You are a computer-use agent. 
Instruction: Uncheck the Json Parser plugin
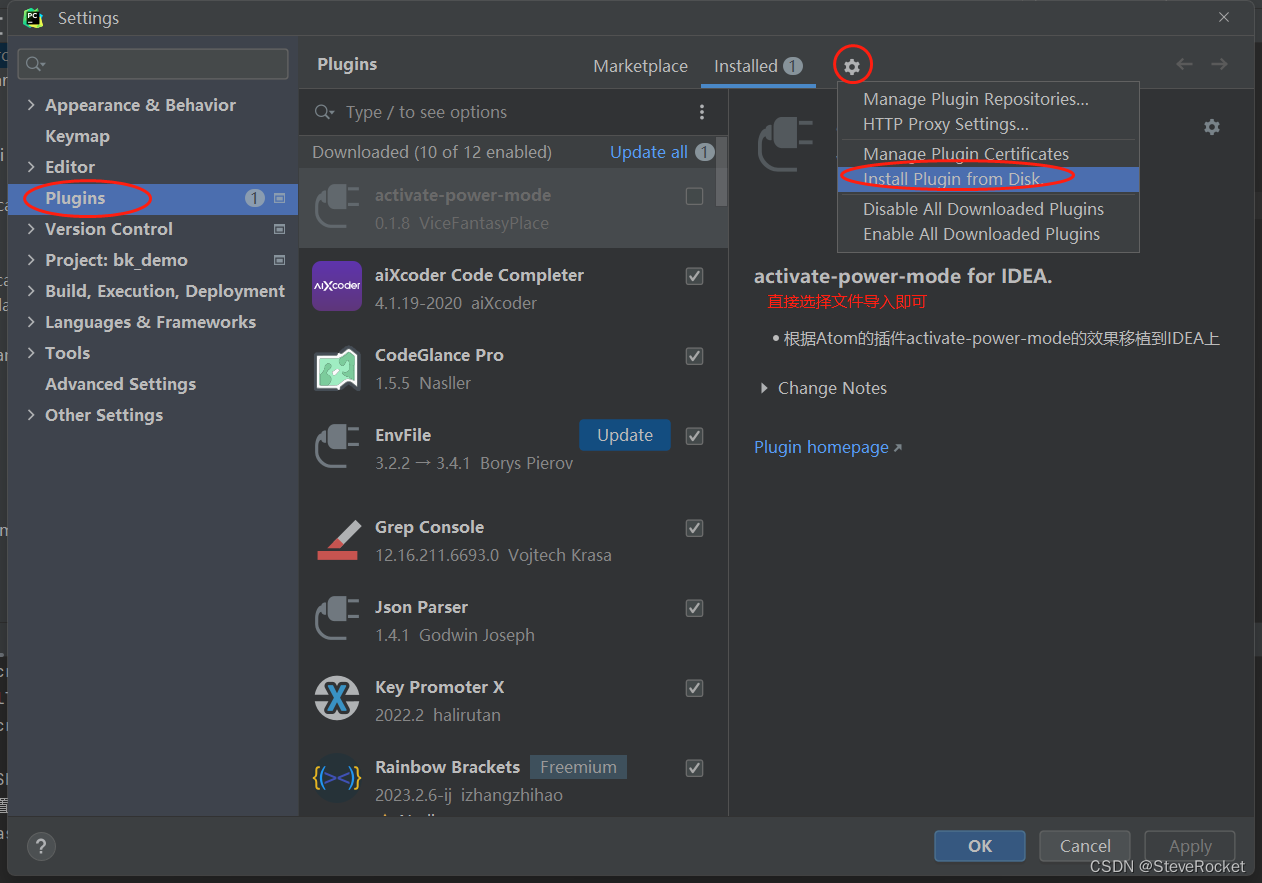point(694,608)
